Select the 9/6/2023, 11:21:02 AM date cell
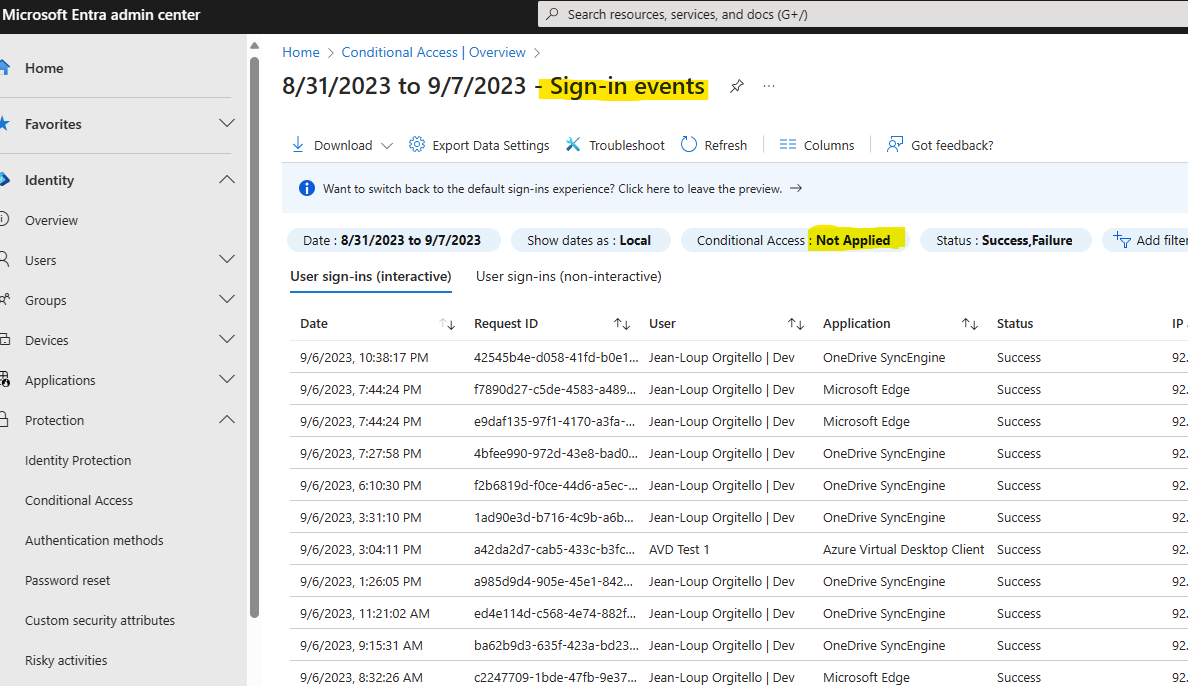This screenshot has width=1188, height=686. (364, 613)
